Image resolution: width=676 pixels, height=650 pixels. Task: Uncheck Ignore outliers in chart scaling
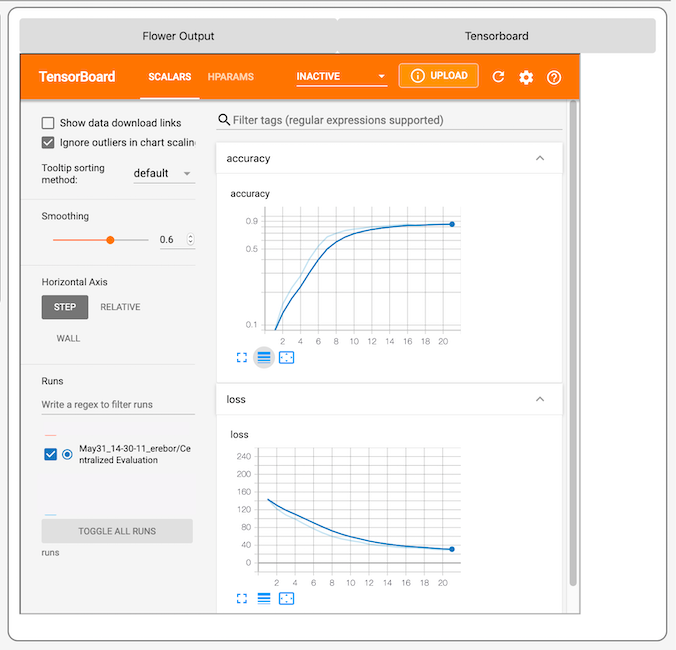[48, 142]
